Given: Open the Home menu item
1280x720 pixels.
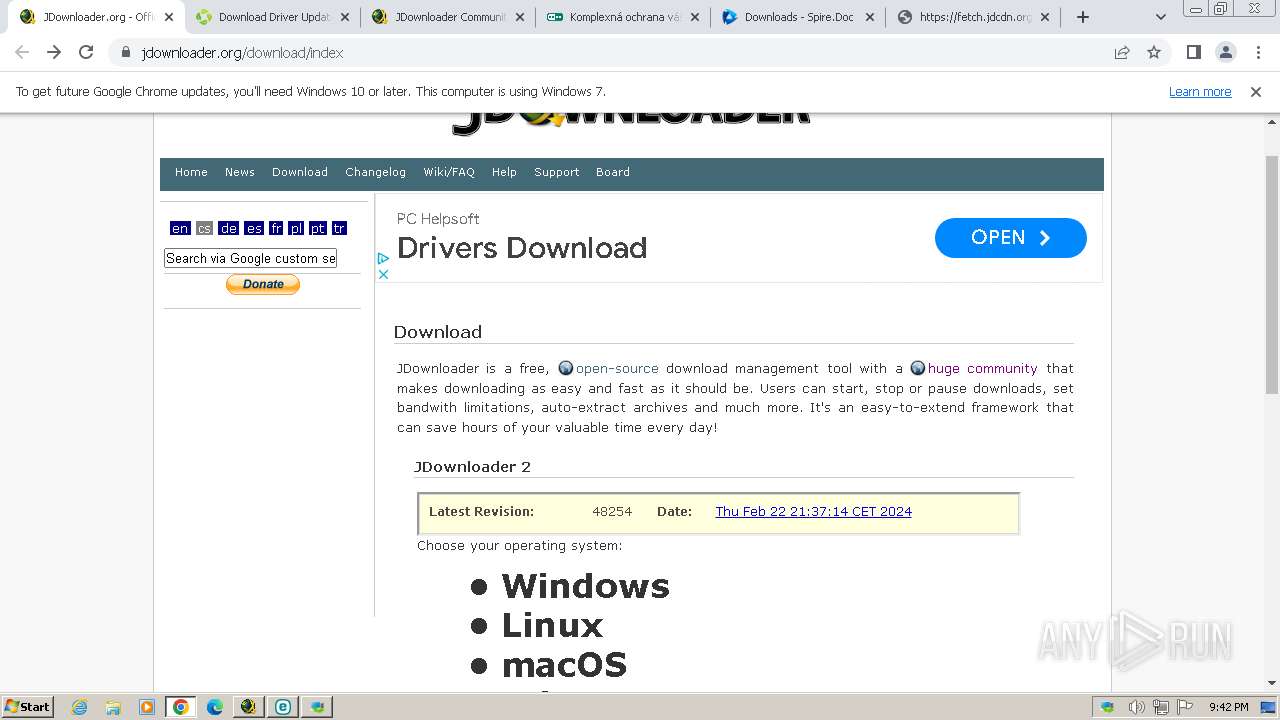Looking at the screenshot, I should click(191, 172).
